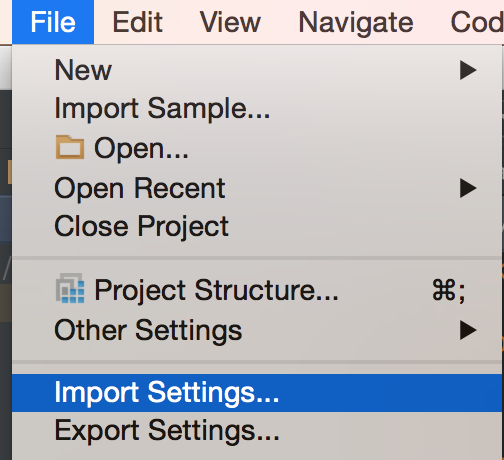Expand the New submenu arrow
The image size is (504, 460).
point(468,70)
